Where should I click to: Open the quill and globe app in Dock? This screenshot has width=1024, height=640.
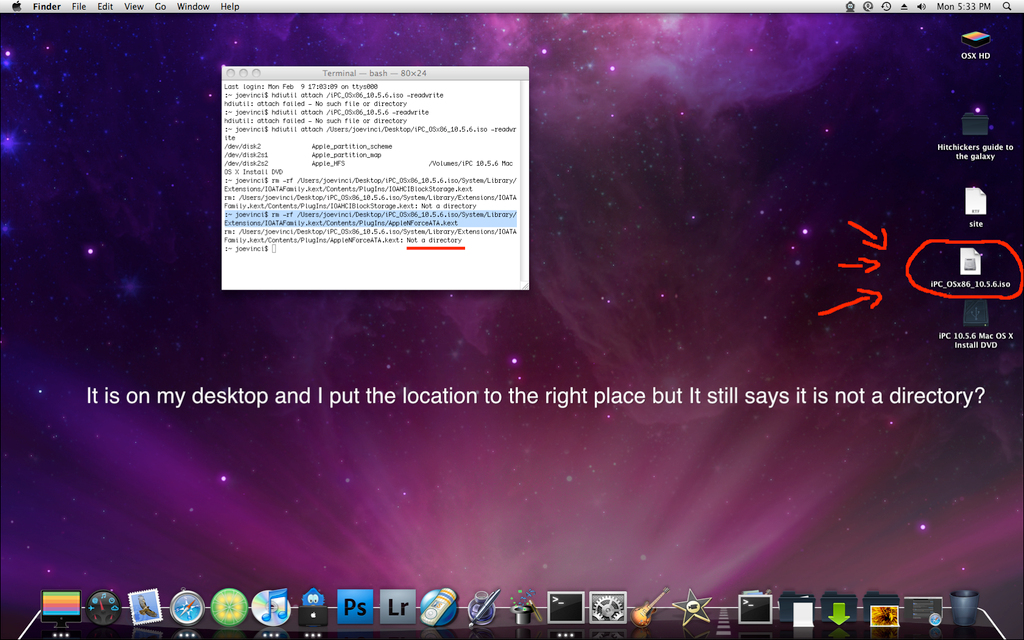click(x=483, y=607)
